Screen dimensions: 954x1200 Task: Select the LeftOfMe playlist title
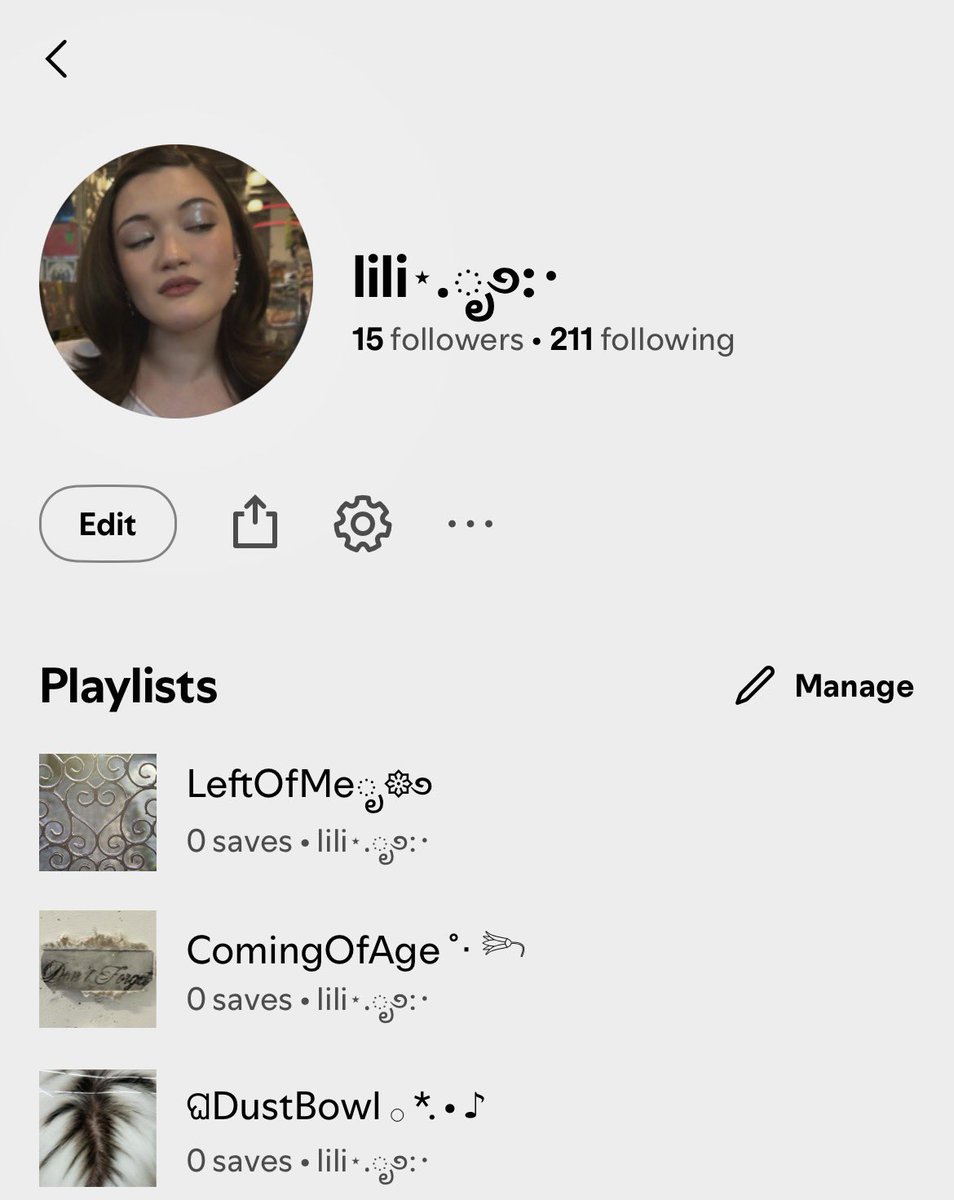(x=309, y=787)
